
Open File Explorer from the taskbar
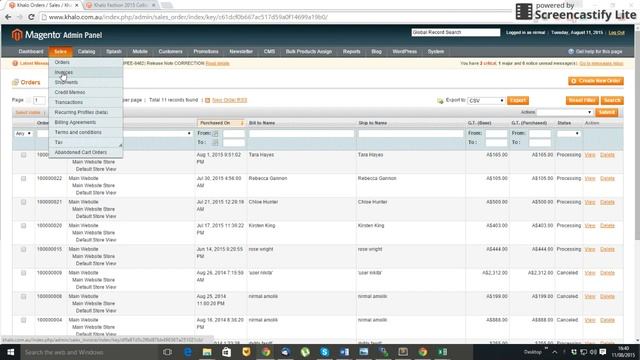pyautogui.click(x=207, y=352)
